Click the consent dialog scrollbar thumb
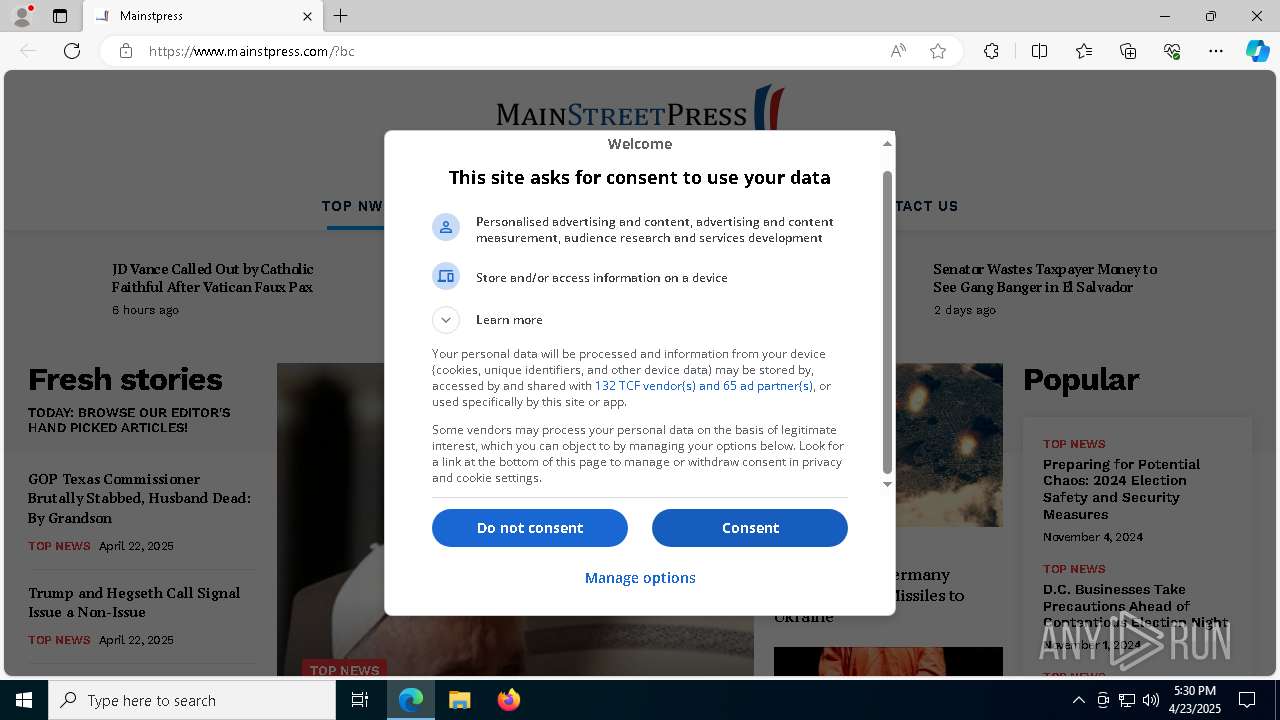This screenshot has height=720, width=1280. 887,322
